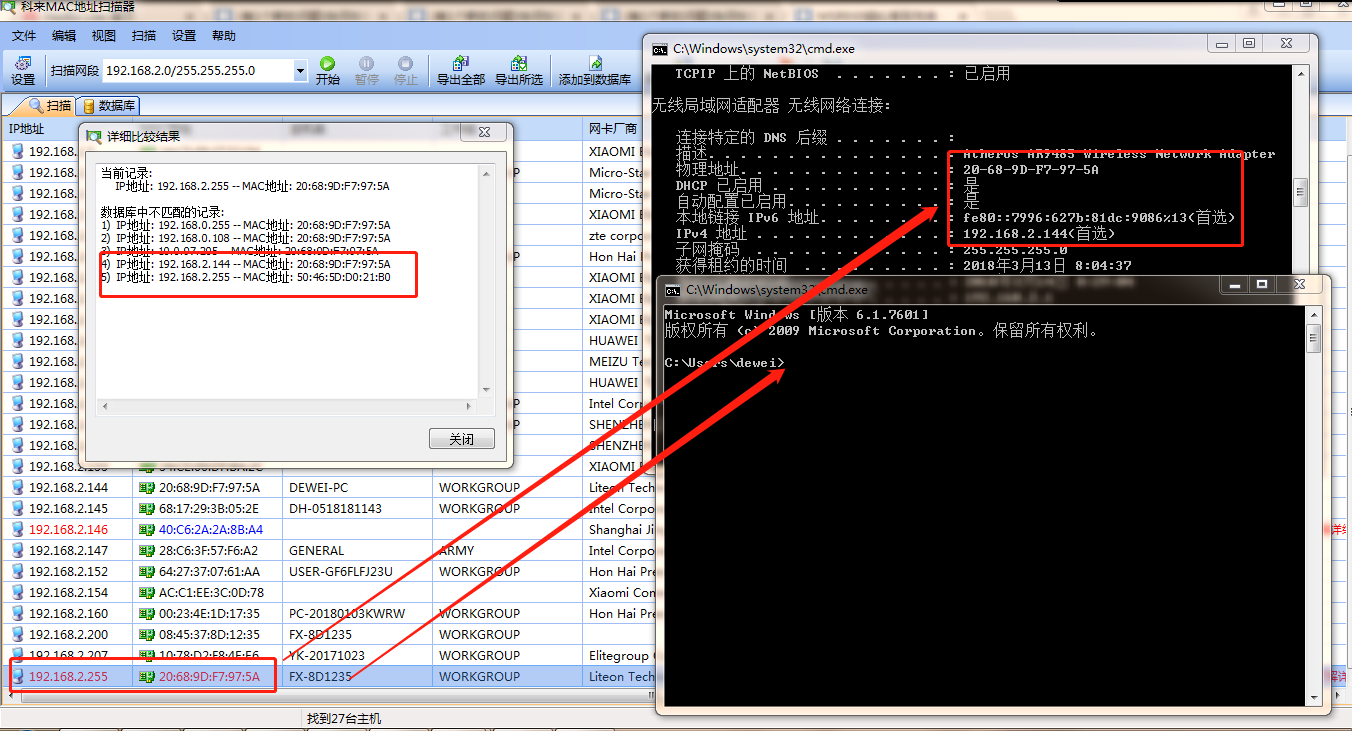Image resolution: width=1352 pixels, height=731 pixels.
Task: Click the MAC address 00:23:4E:1D:17:35
Action: [209, 614]
